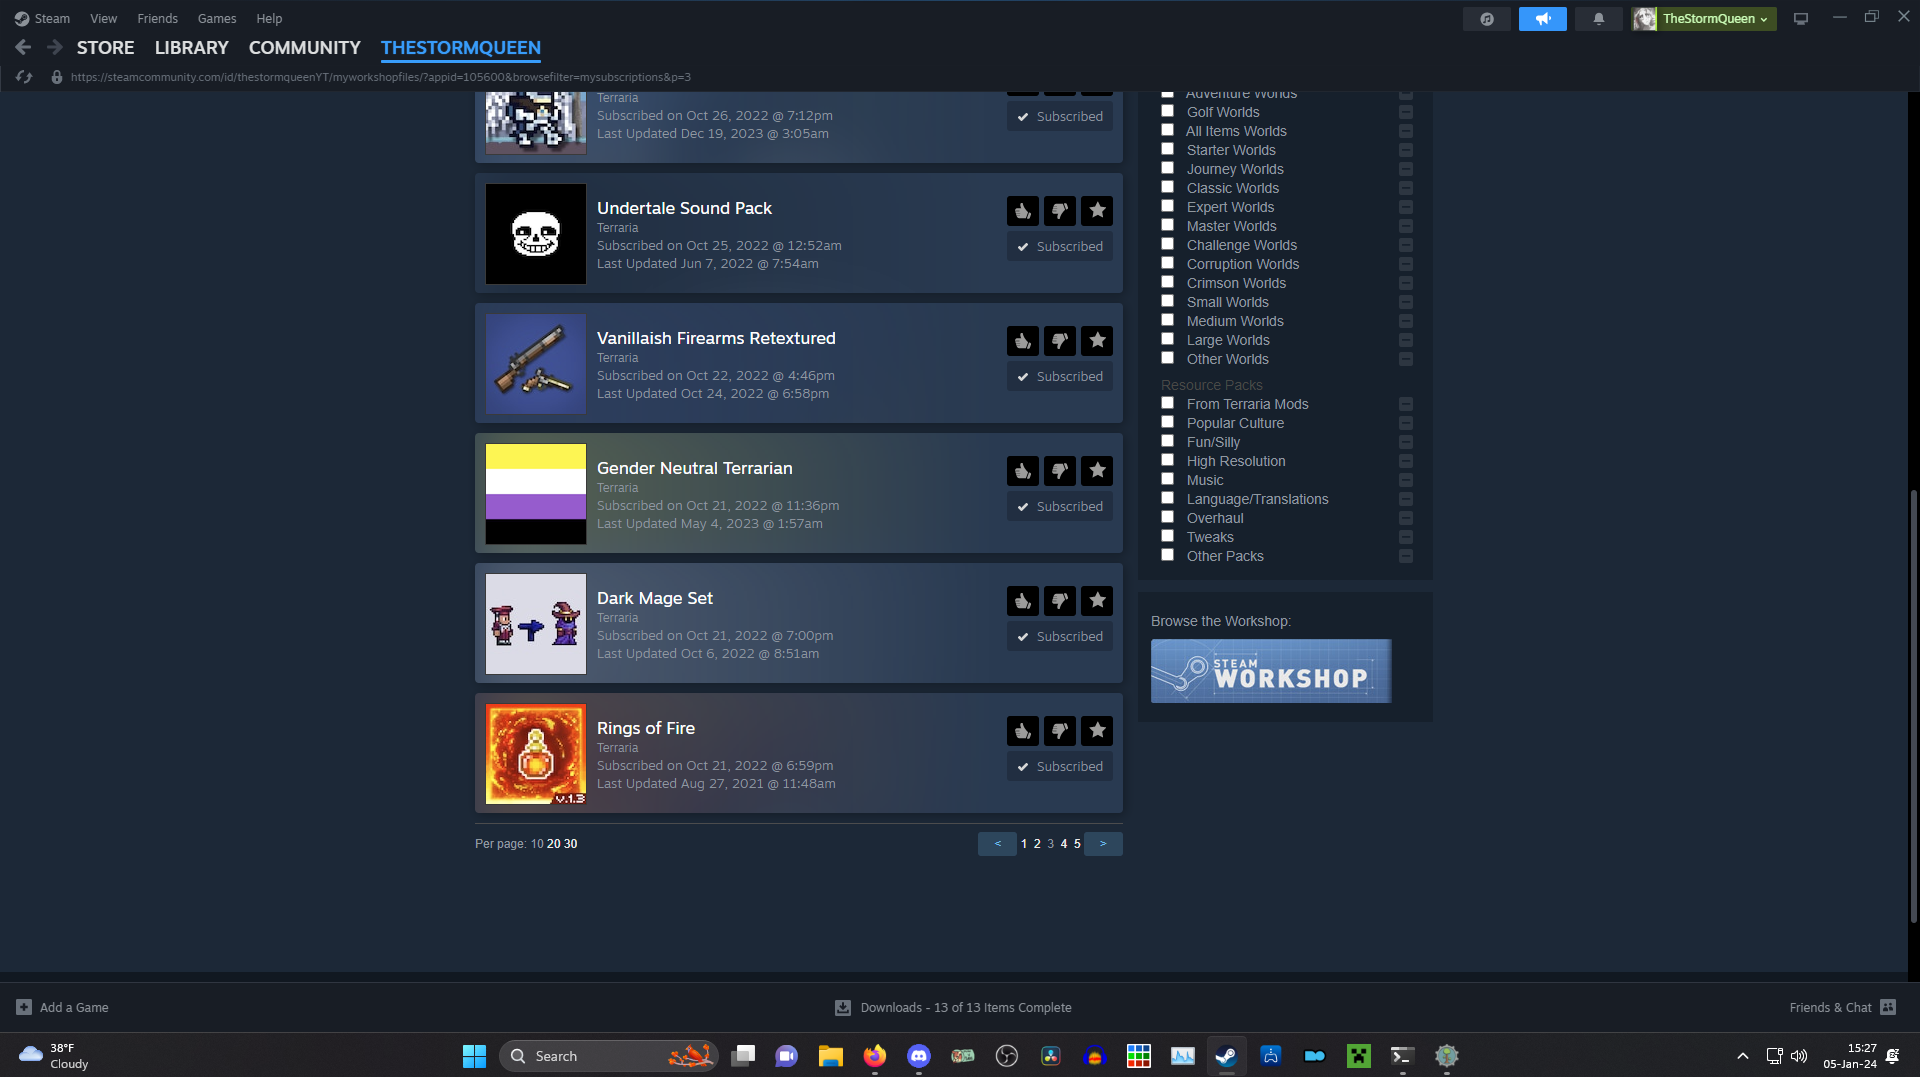Star the Vanillaish Firearms Retextured item
This screenshot has height=1077, width=1920.
1097,341
